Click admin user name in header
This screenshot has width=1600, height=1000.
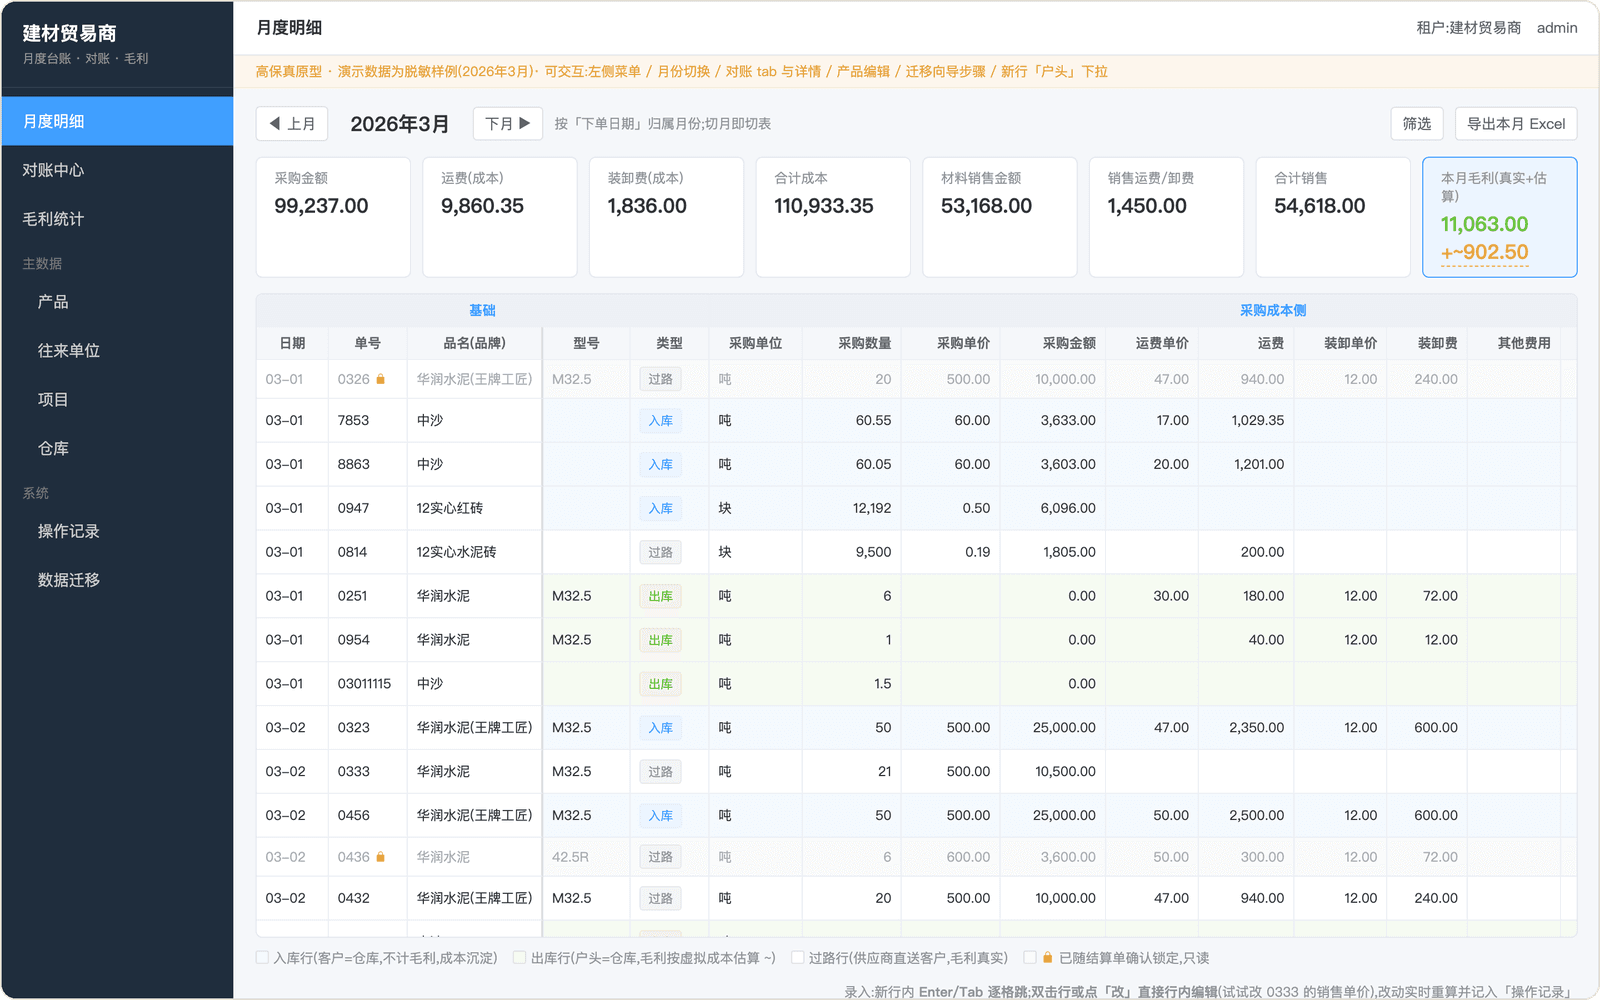tap(1557, 28)
